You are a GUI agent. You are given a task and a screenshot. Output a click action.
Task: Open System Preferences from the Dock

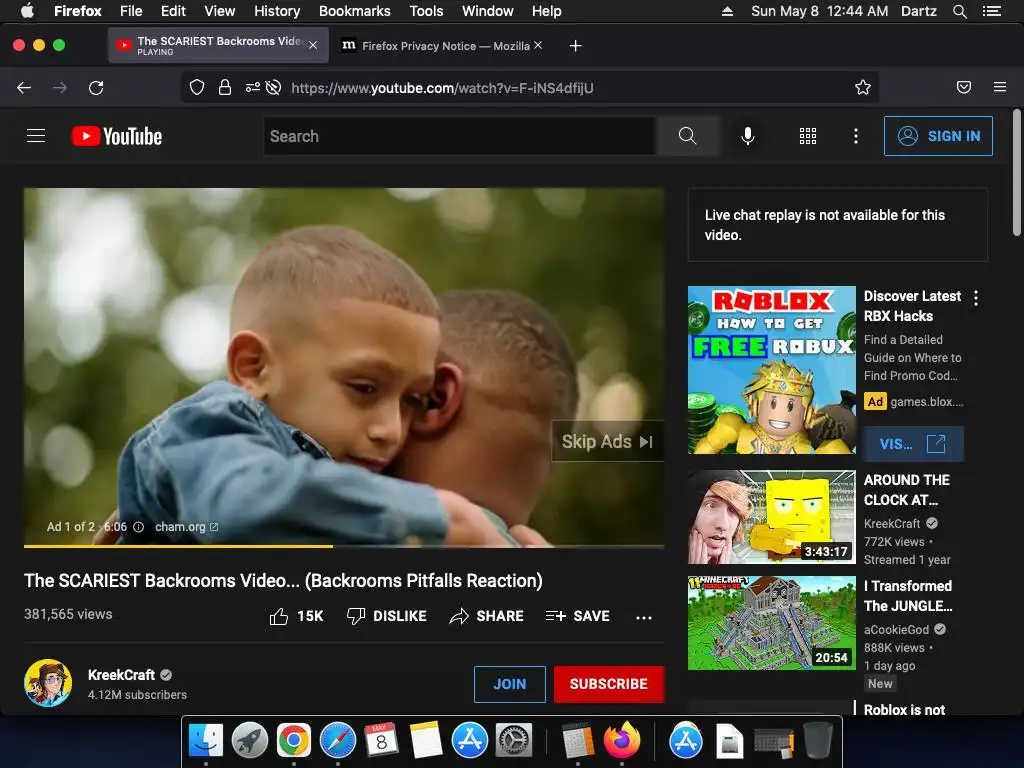click(x=514, y=741)
